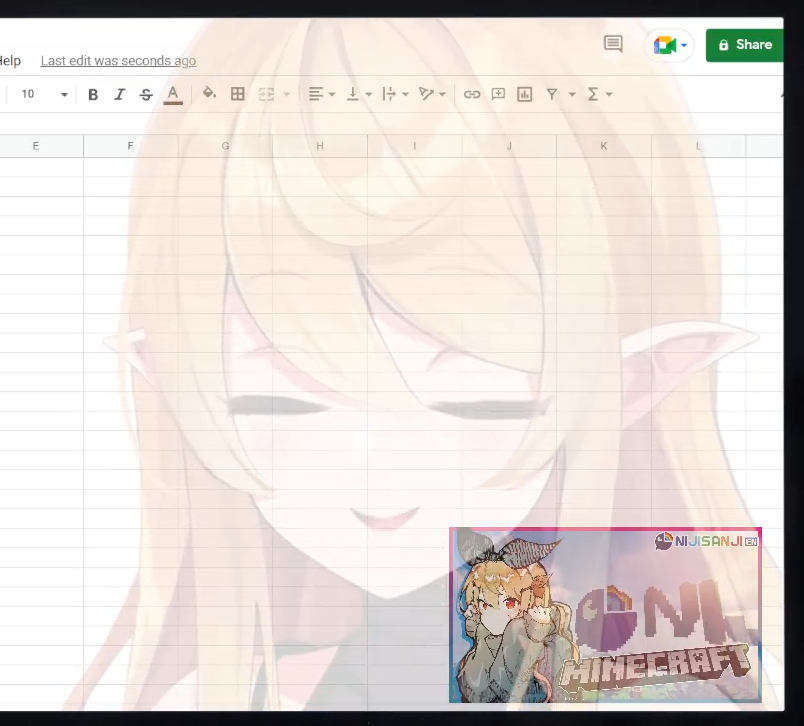Click the green Share button
The height and width of the screenshot is (726, 804).
[745, 45]
